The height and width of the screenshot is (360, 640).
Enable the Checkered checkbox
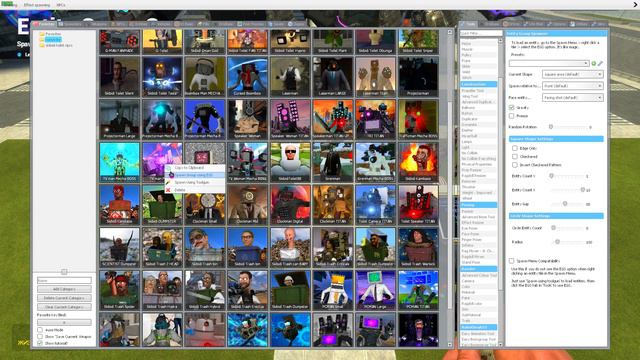pyautogui.click(x=515, y=156)
